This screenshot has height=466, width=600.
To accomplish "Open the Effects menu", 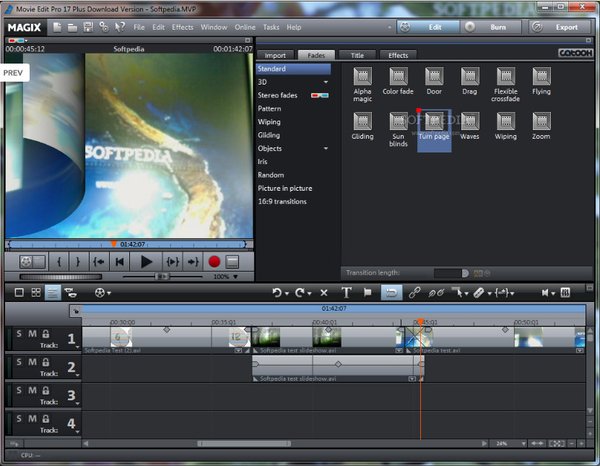I will coord(182,27).
